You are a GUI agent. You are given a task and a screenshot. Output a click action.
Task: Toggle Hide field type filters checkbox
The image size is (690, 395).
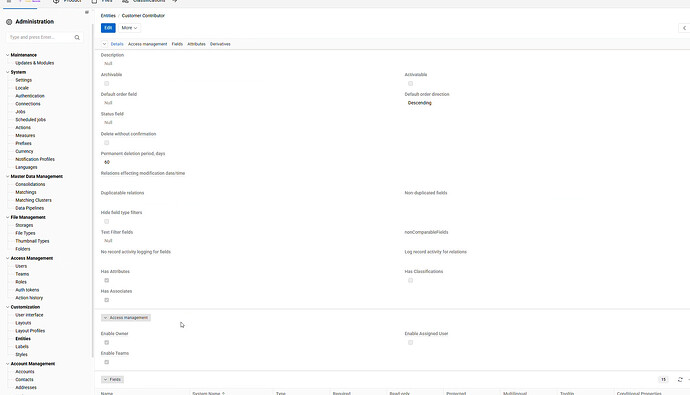pyautogui.click(x=106, y=221)
